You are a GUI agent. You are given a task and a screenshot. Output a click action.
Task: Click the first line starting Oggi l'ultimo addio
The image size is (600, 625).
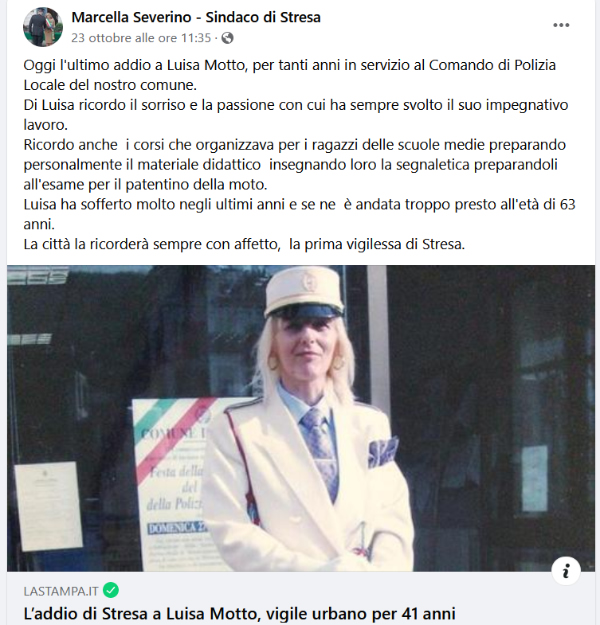(x=289, y=65)
